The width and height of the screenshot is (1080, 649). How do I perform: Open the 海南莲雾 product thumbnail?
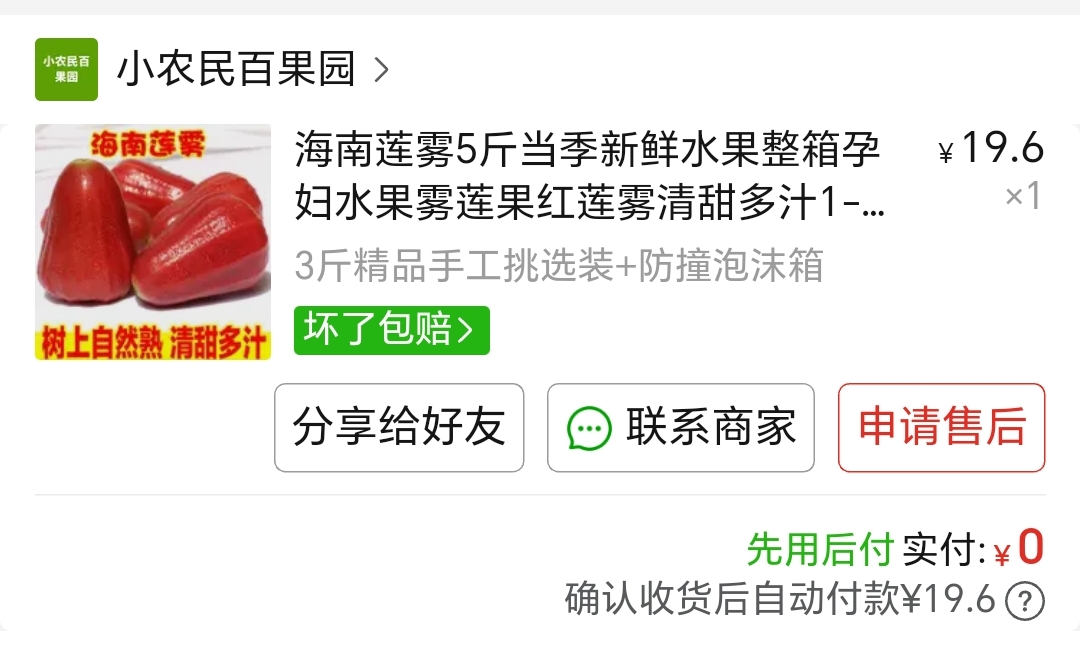153,242
